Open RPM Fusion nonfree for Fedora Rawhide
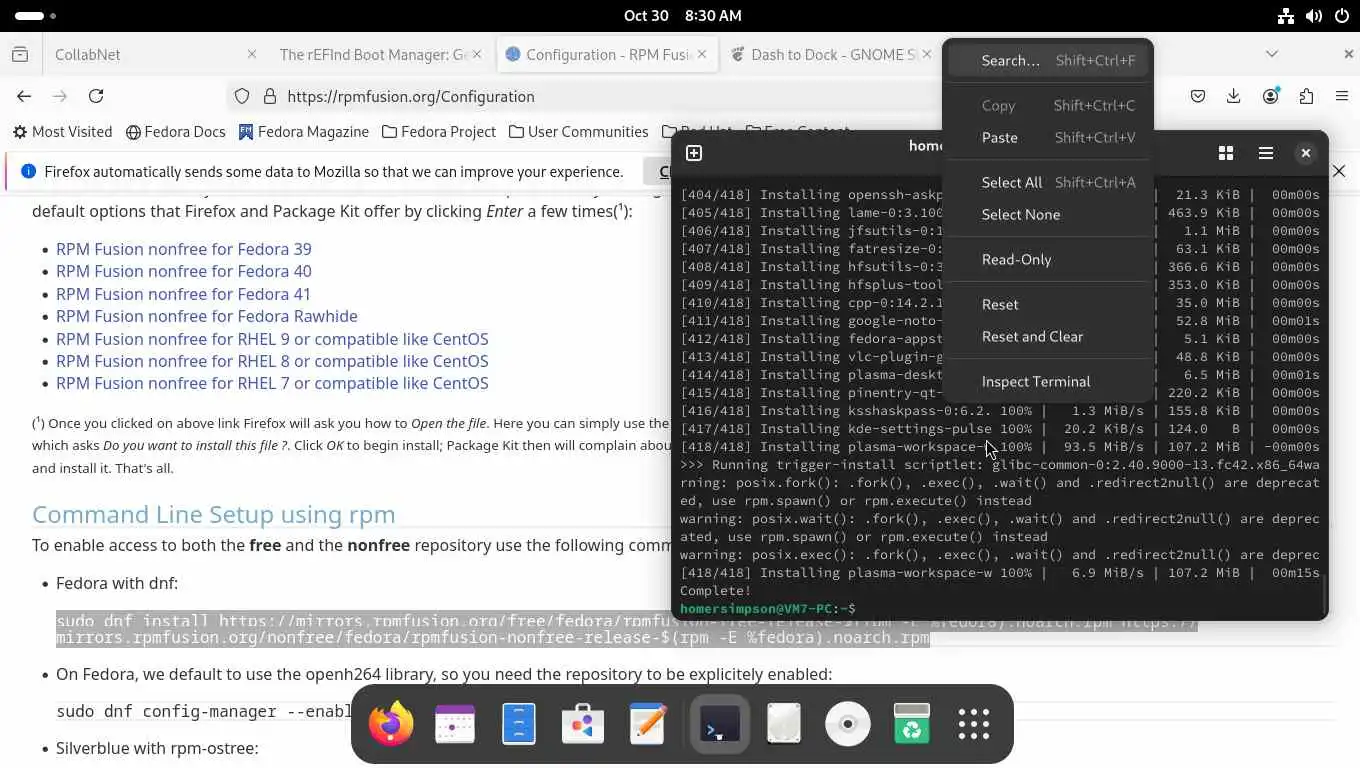1360x768 pixels. (207, 316)
